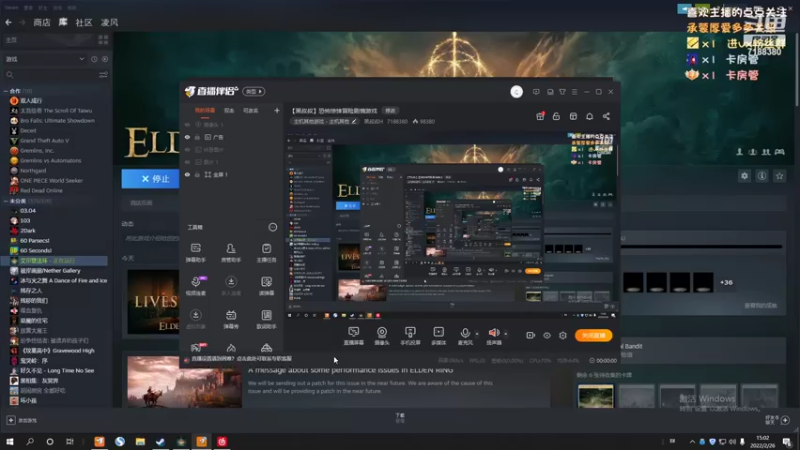Viewport: 800px width, 450px height.
Task: Toggle visibility of the 广告 source
Action: 187,137
